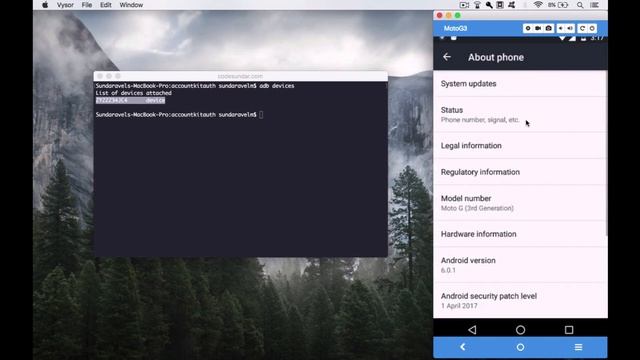Screen dimensions: 640x360
Task: Click the key-shaped menu bar icon
Action: click(x=489, y=5)
